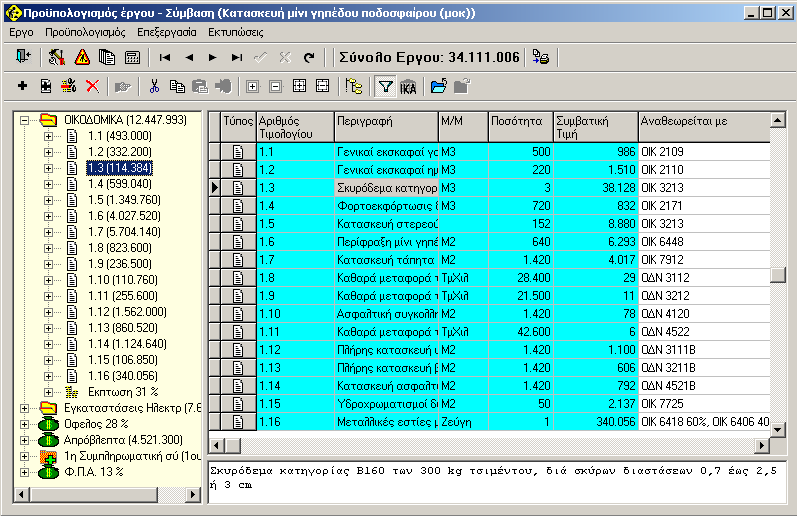Viewport: 798px width, 516px height.
Task: Click the refresh arrow icon
Action: click(x=308, y=58)
